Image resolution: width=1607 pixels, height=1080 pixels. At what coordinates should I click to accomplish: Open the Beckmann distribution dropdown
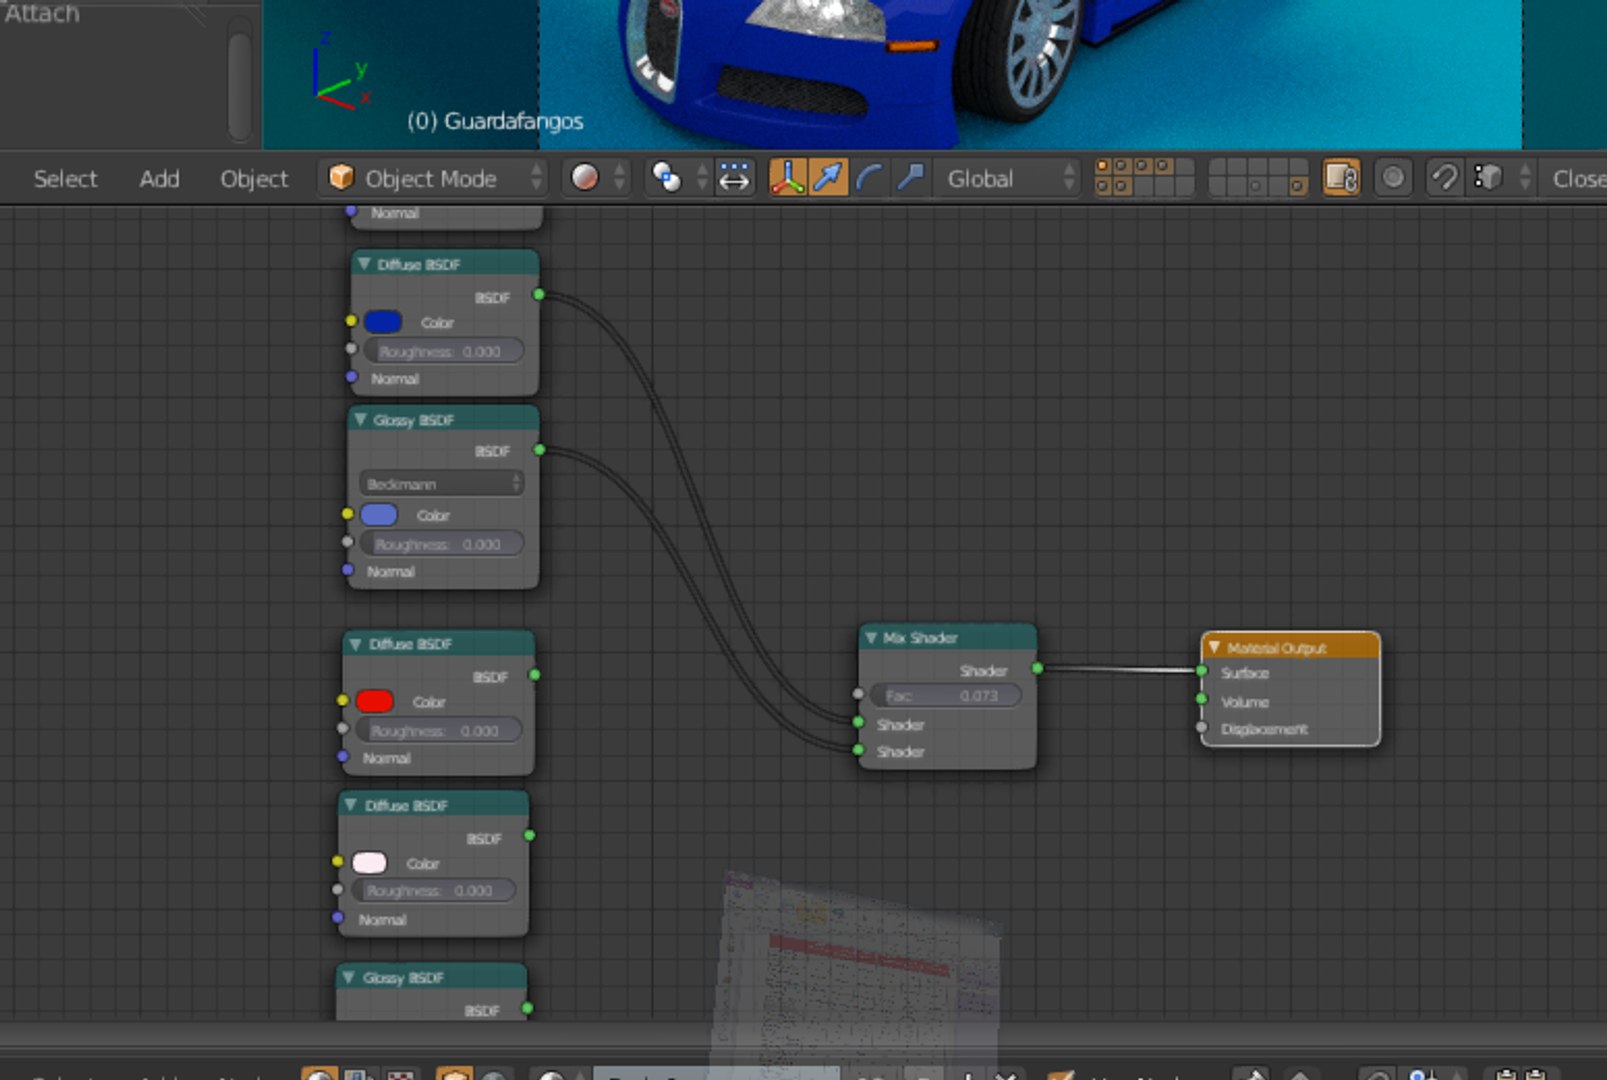(440, 484)
